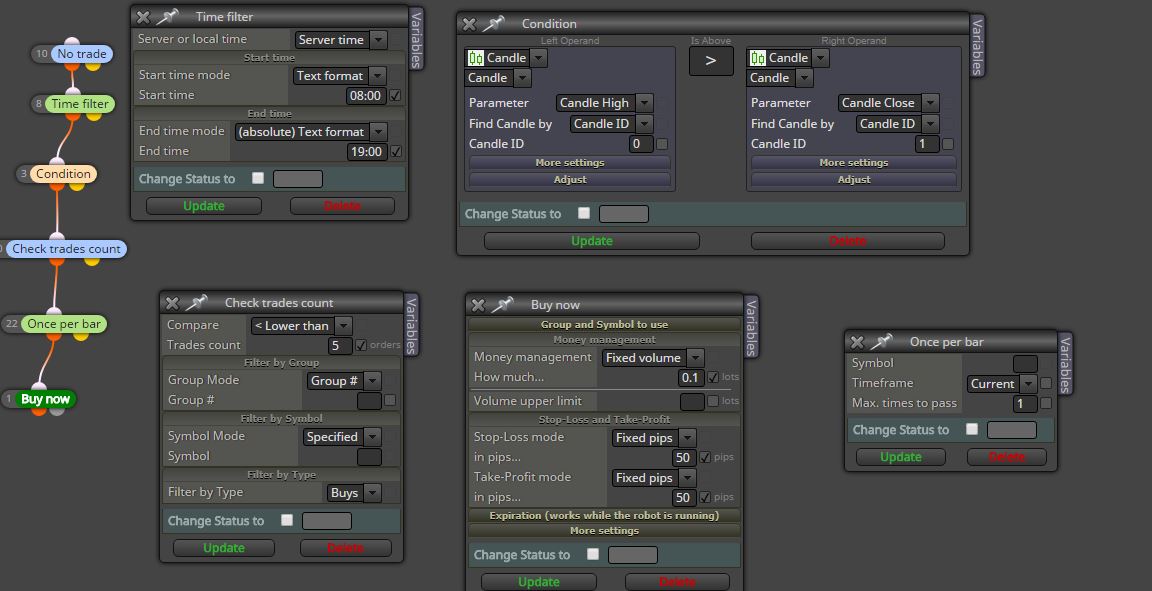Update the Time filter block
This screenshot has height=591, width=1152.
click(204, 206)
